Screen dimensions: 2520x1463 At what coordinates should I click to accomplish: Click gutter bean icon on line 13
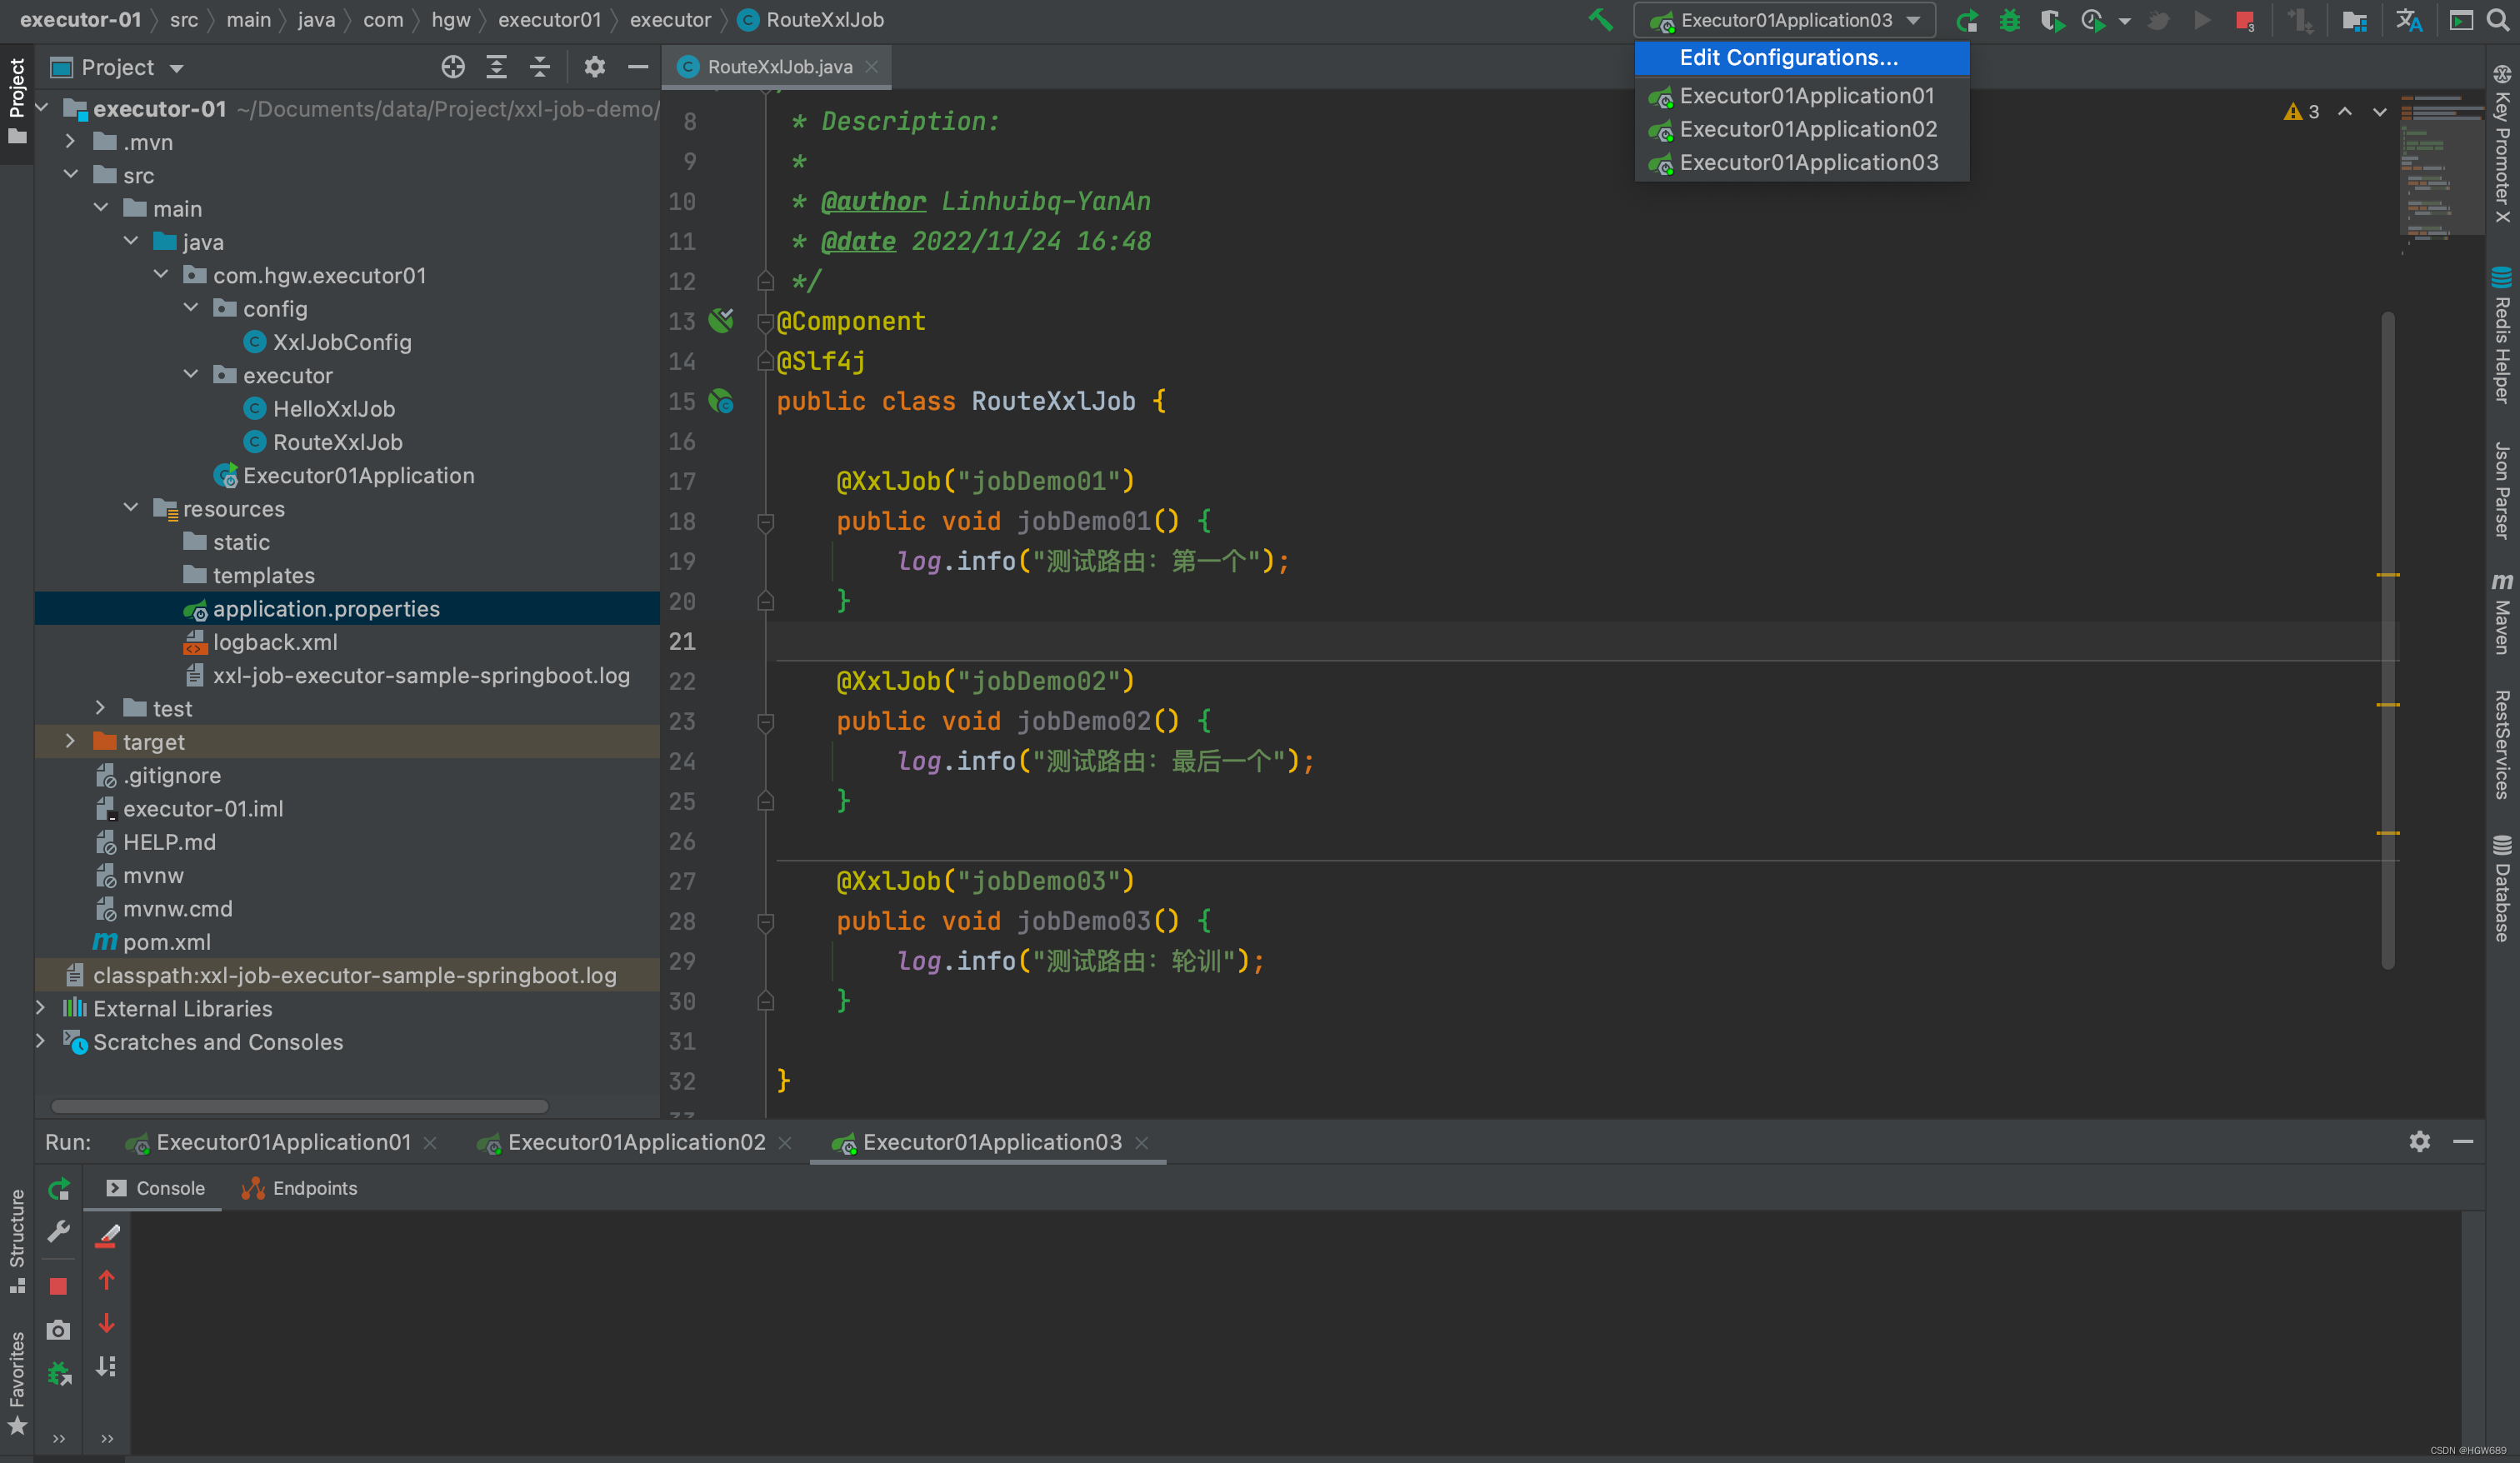721,320
